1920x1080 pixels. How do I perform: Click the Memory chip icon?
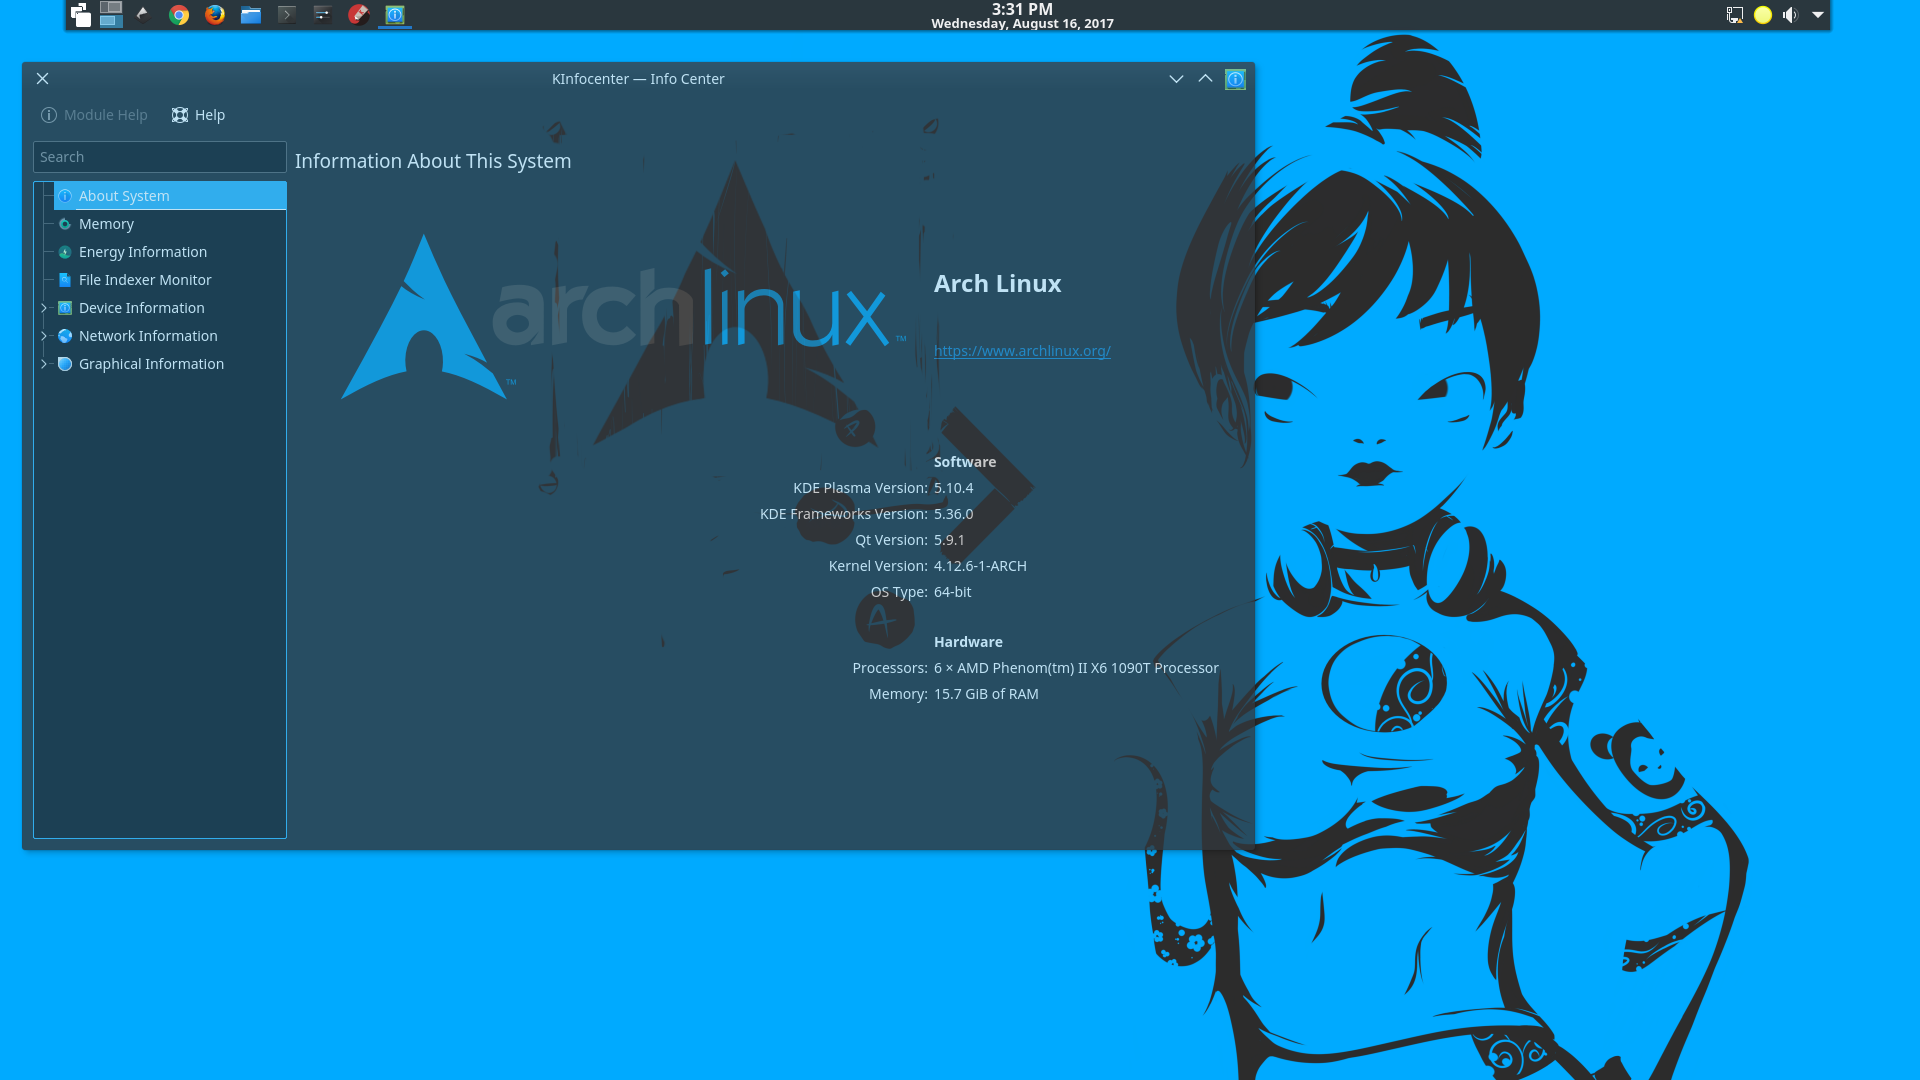click(x=65, y=224)
